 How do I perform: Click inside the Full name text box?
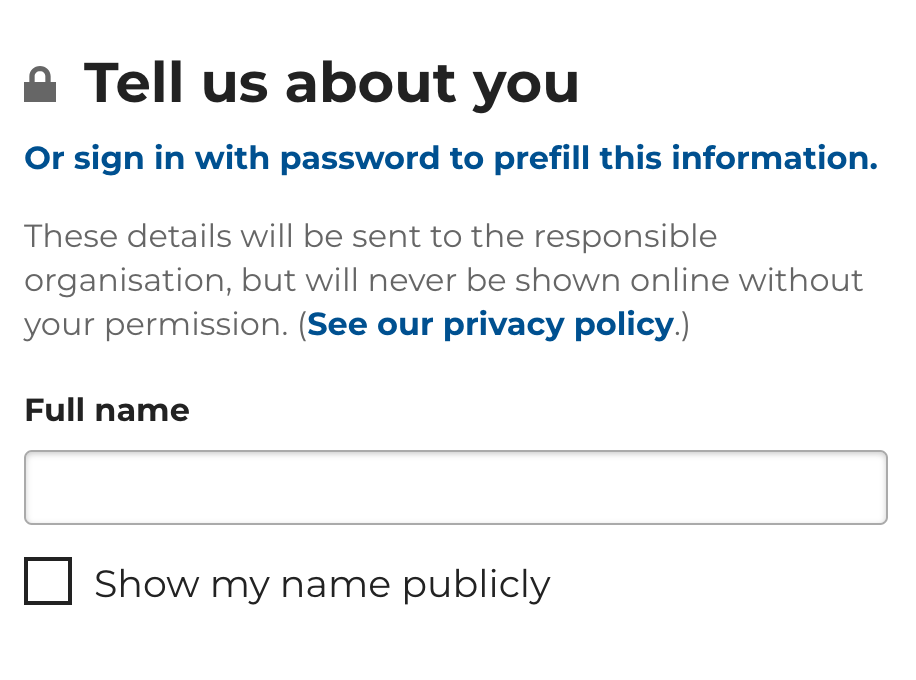pyautogui.click(x=456, y=487)
